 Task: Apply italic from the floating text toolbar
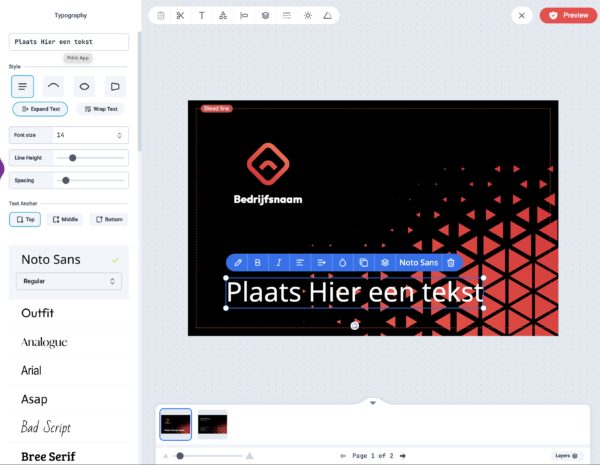click(278, 262)
